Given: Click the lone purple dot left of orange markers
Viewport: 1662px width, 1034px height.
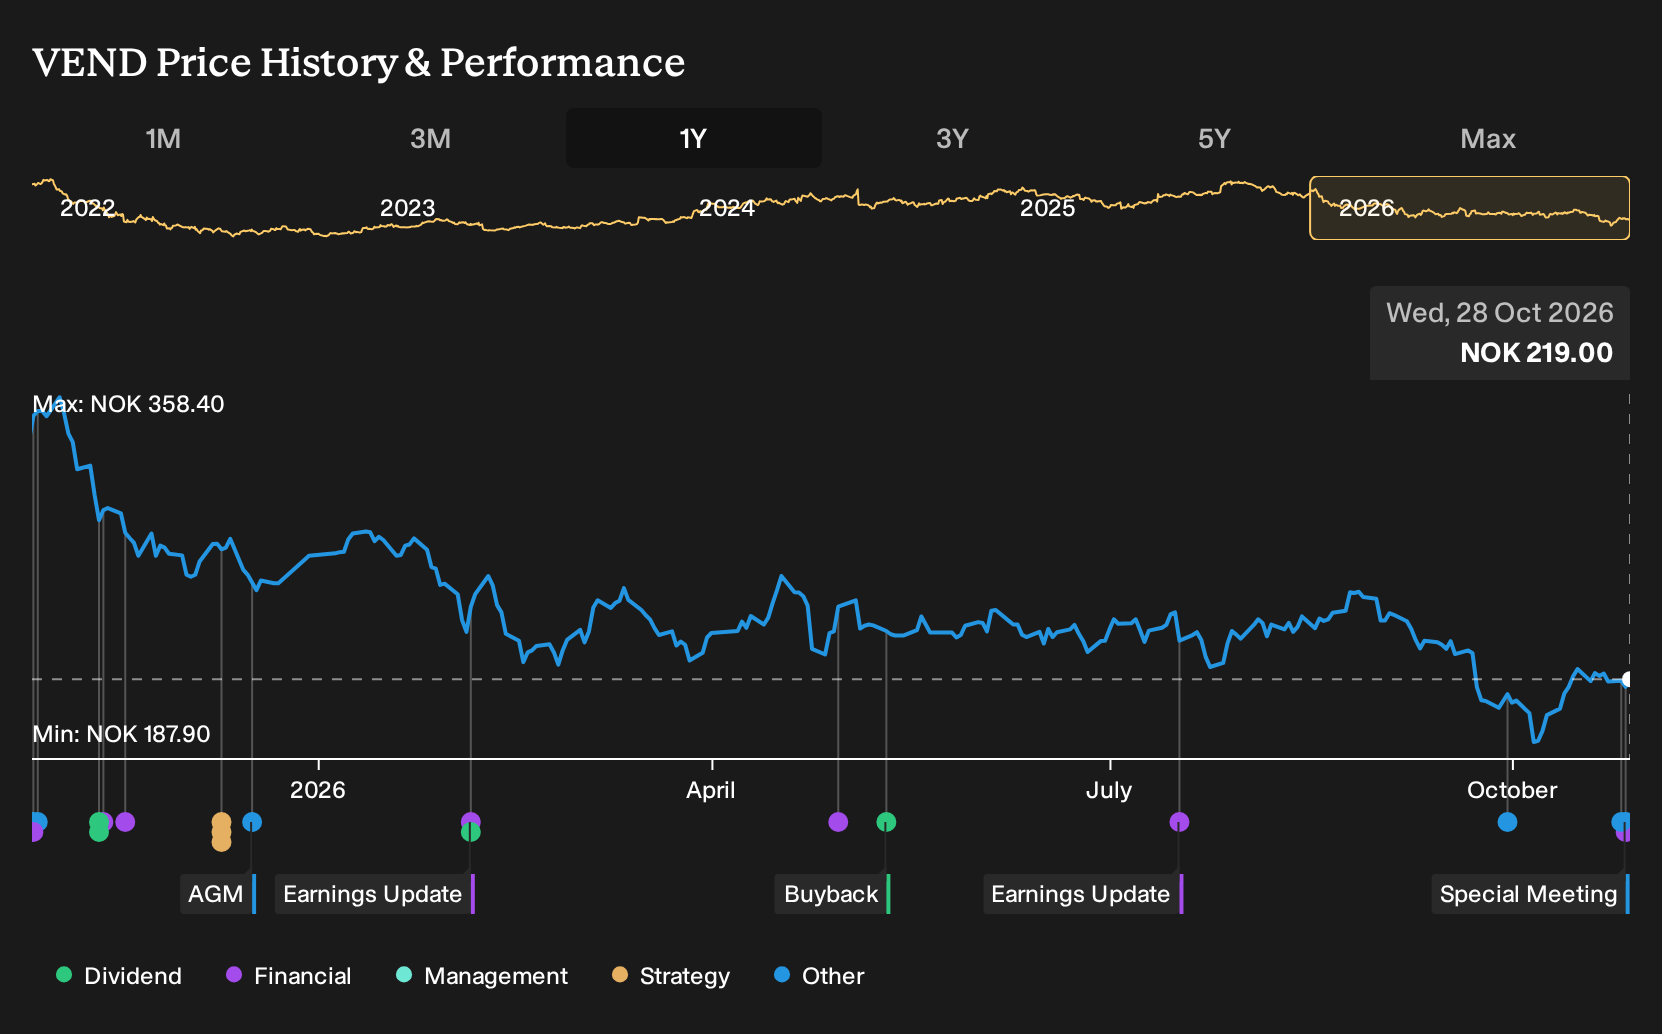Looking at the screenshot, I should [125, 822].
